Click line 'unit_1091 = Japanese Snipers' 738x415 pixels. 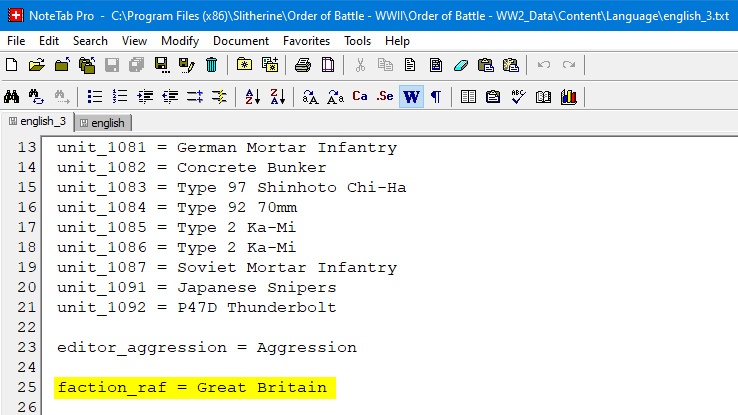click(197, 287)
